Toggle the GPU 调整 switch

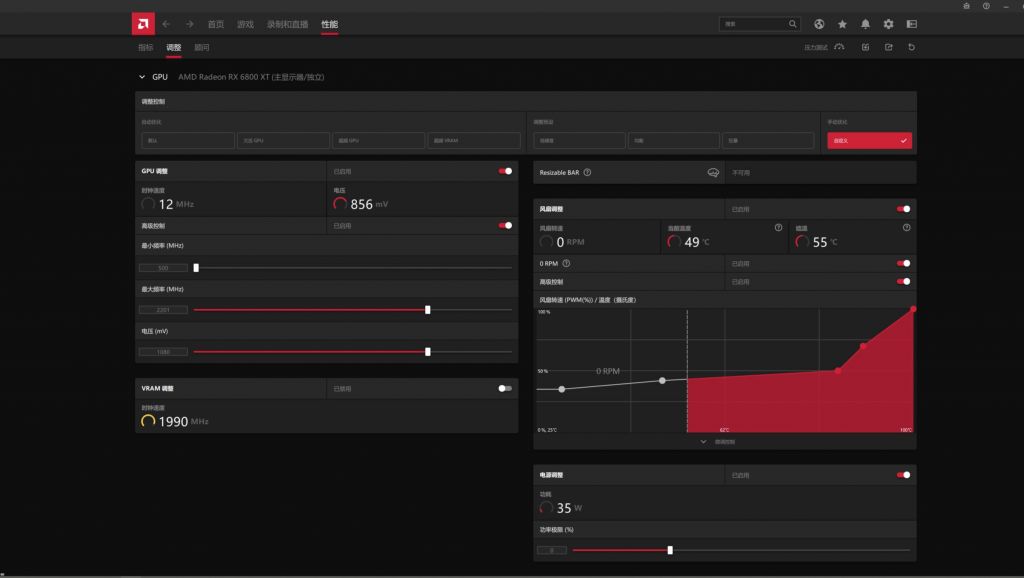coord(505,171)
